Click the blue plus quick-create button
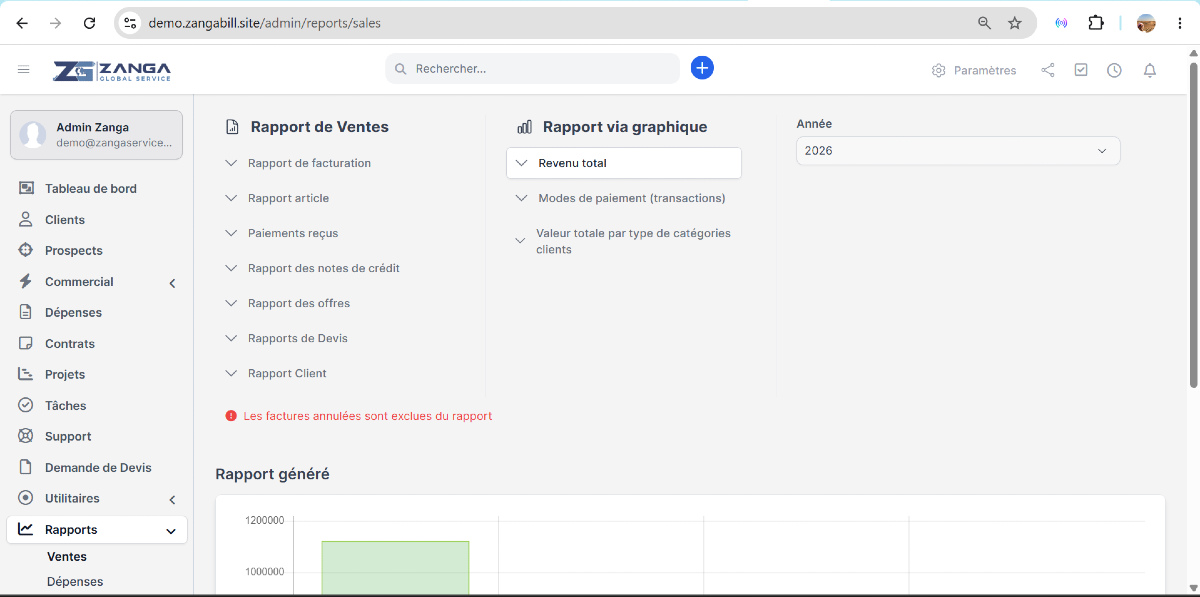 coord(702,68)
